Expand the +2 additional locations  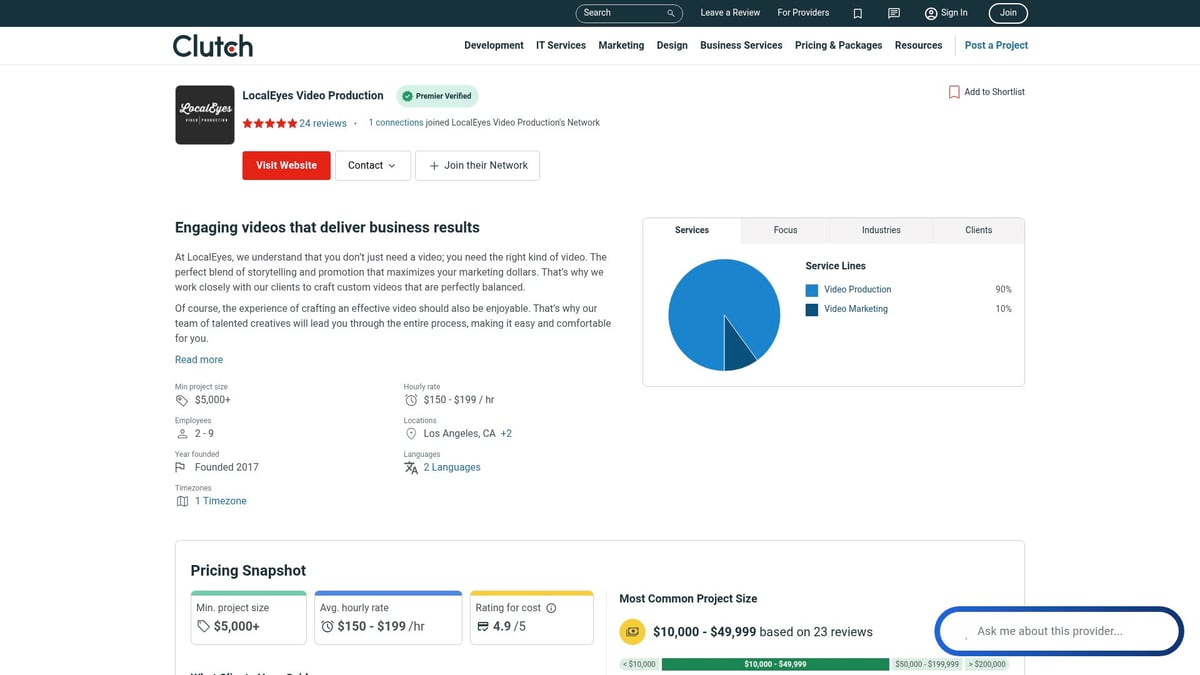506,434
